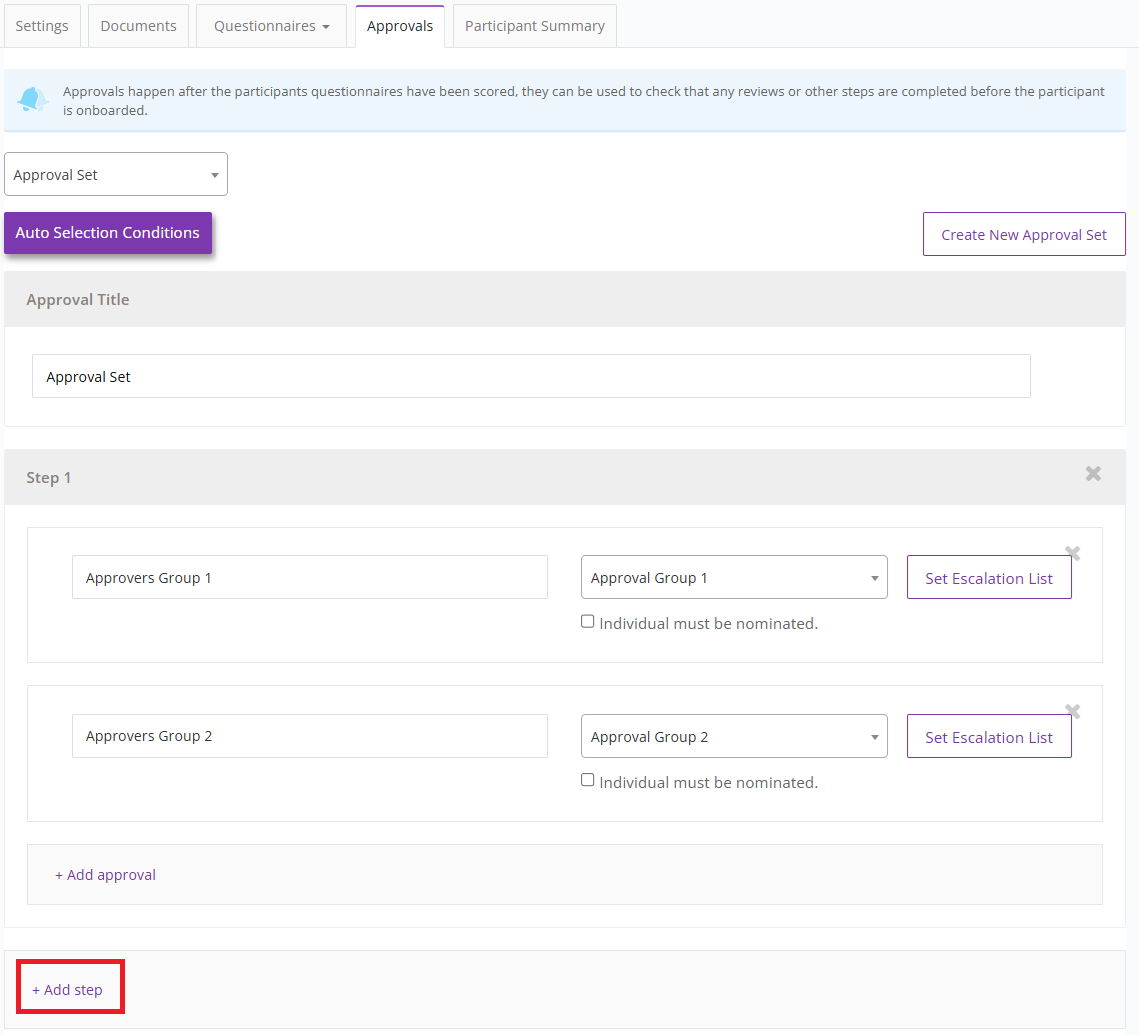
Task: Focus the Approval Title text field
Action: pyautogui.click(x=531, y=376)
